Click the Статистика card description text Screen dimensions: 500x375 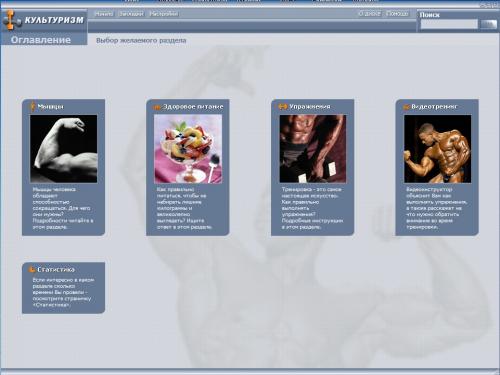pos(63,292)
